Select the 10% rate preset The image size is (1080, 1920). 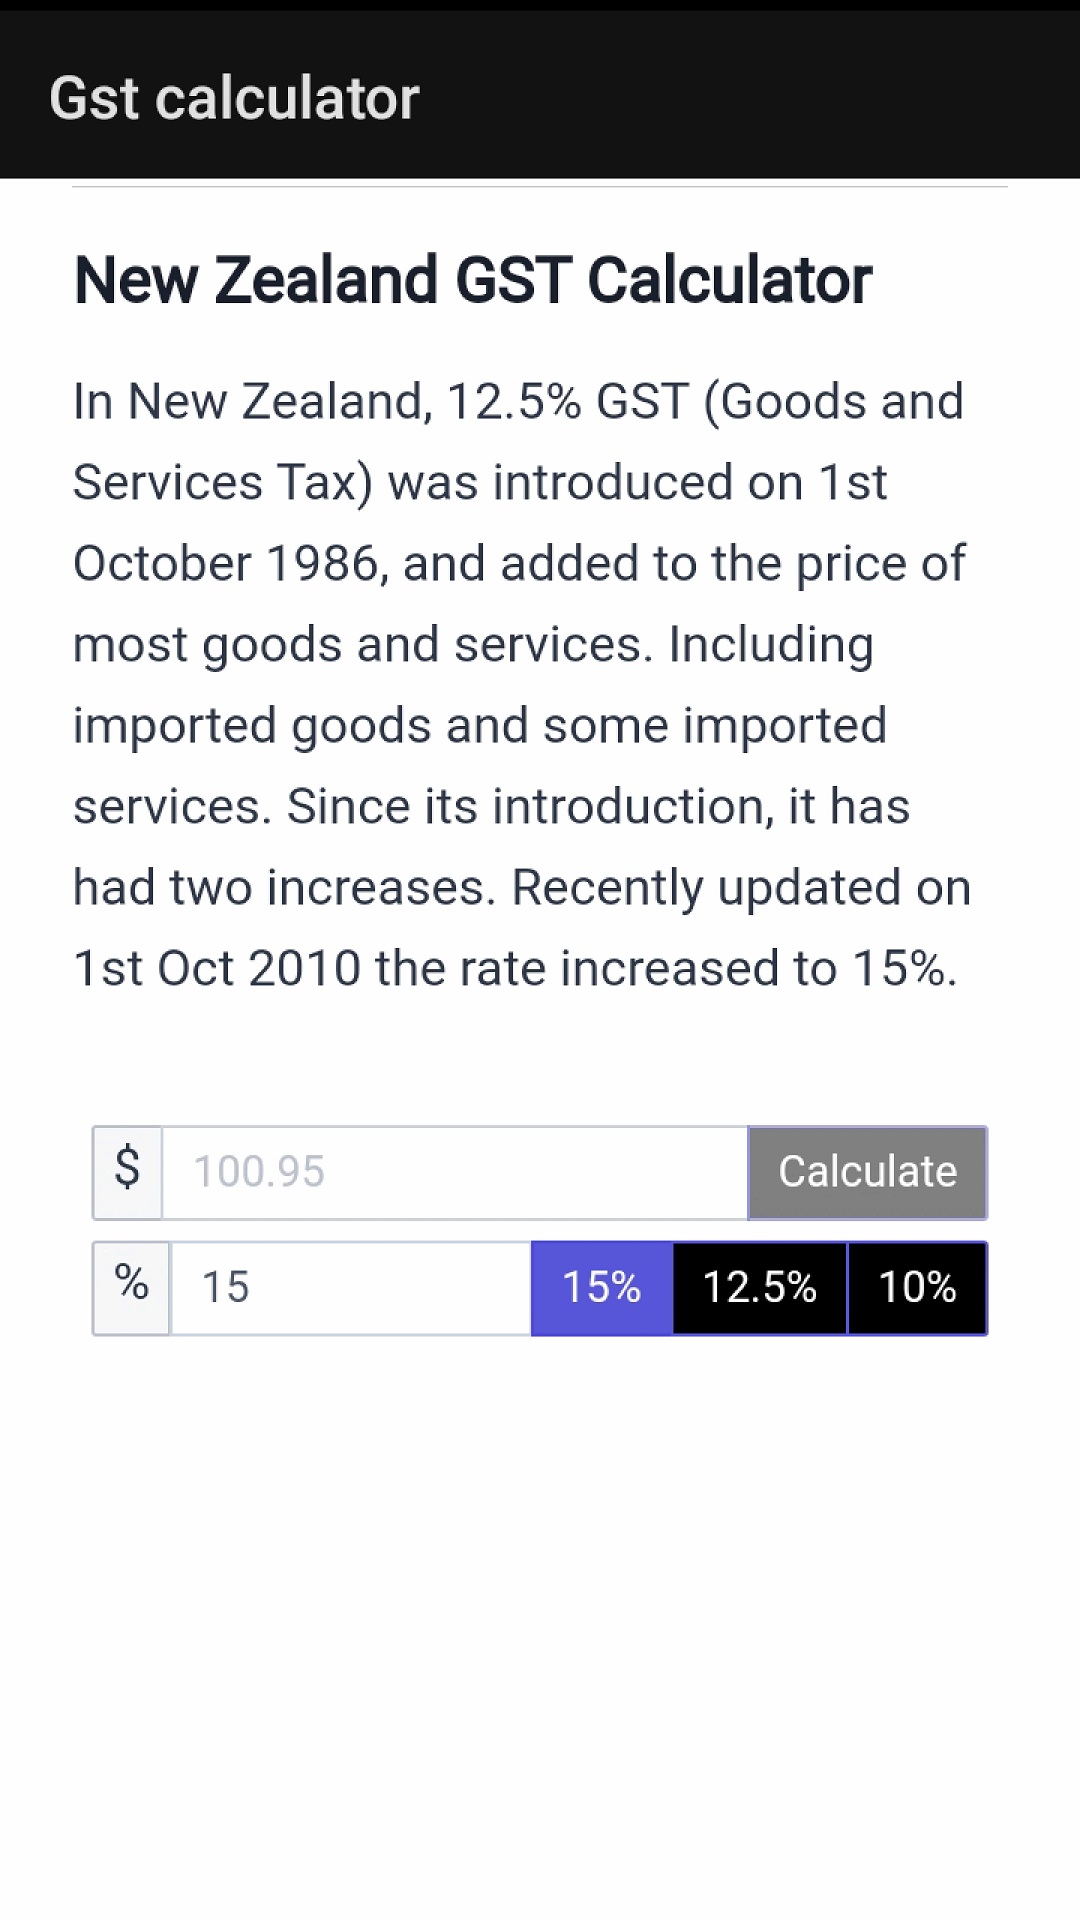(917, 1287)
